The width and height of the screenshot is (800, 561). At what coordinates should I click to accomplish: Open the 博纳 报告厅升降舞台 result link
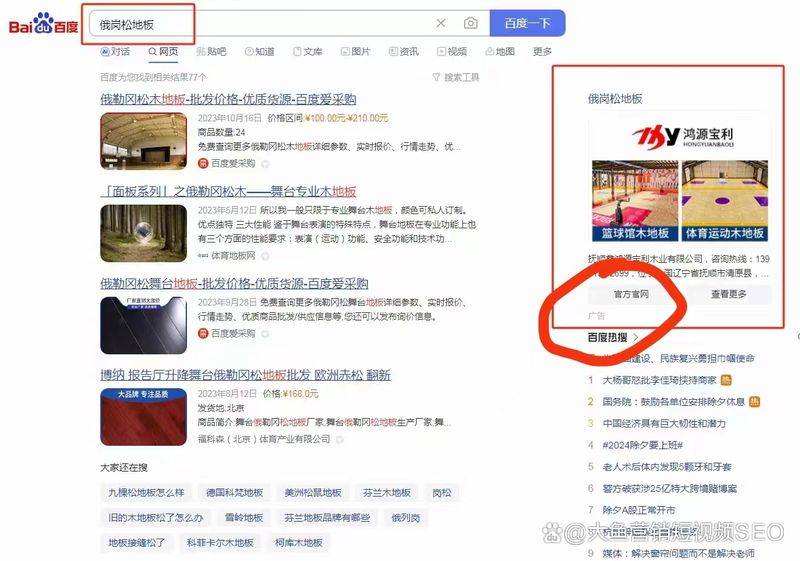(x=245, y=375)
